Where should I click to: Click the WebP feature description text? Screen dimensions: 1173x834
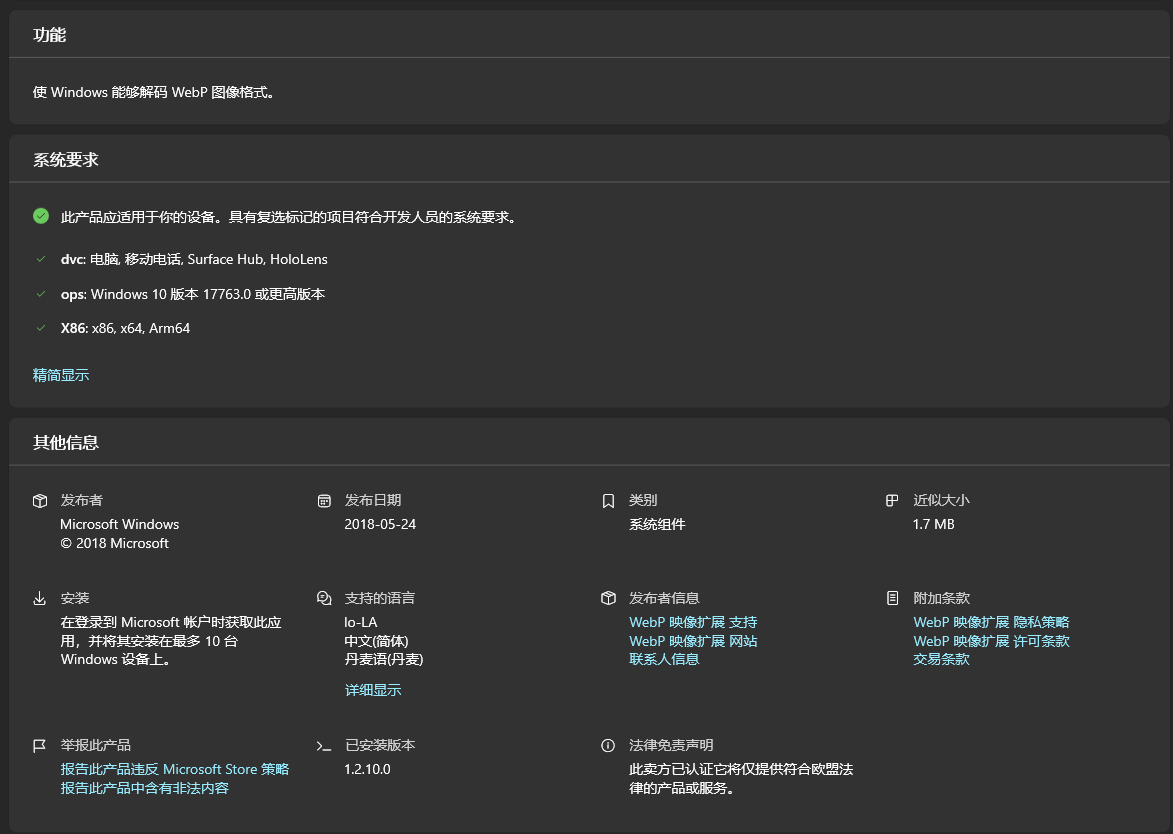pos(153,92)
